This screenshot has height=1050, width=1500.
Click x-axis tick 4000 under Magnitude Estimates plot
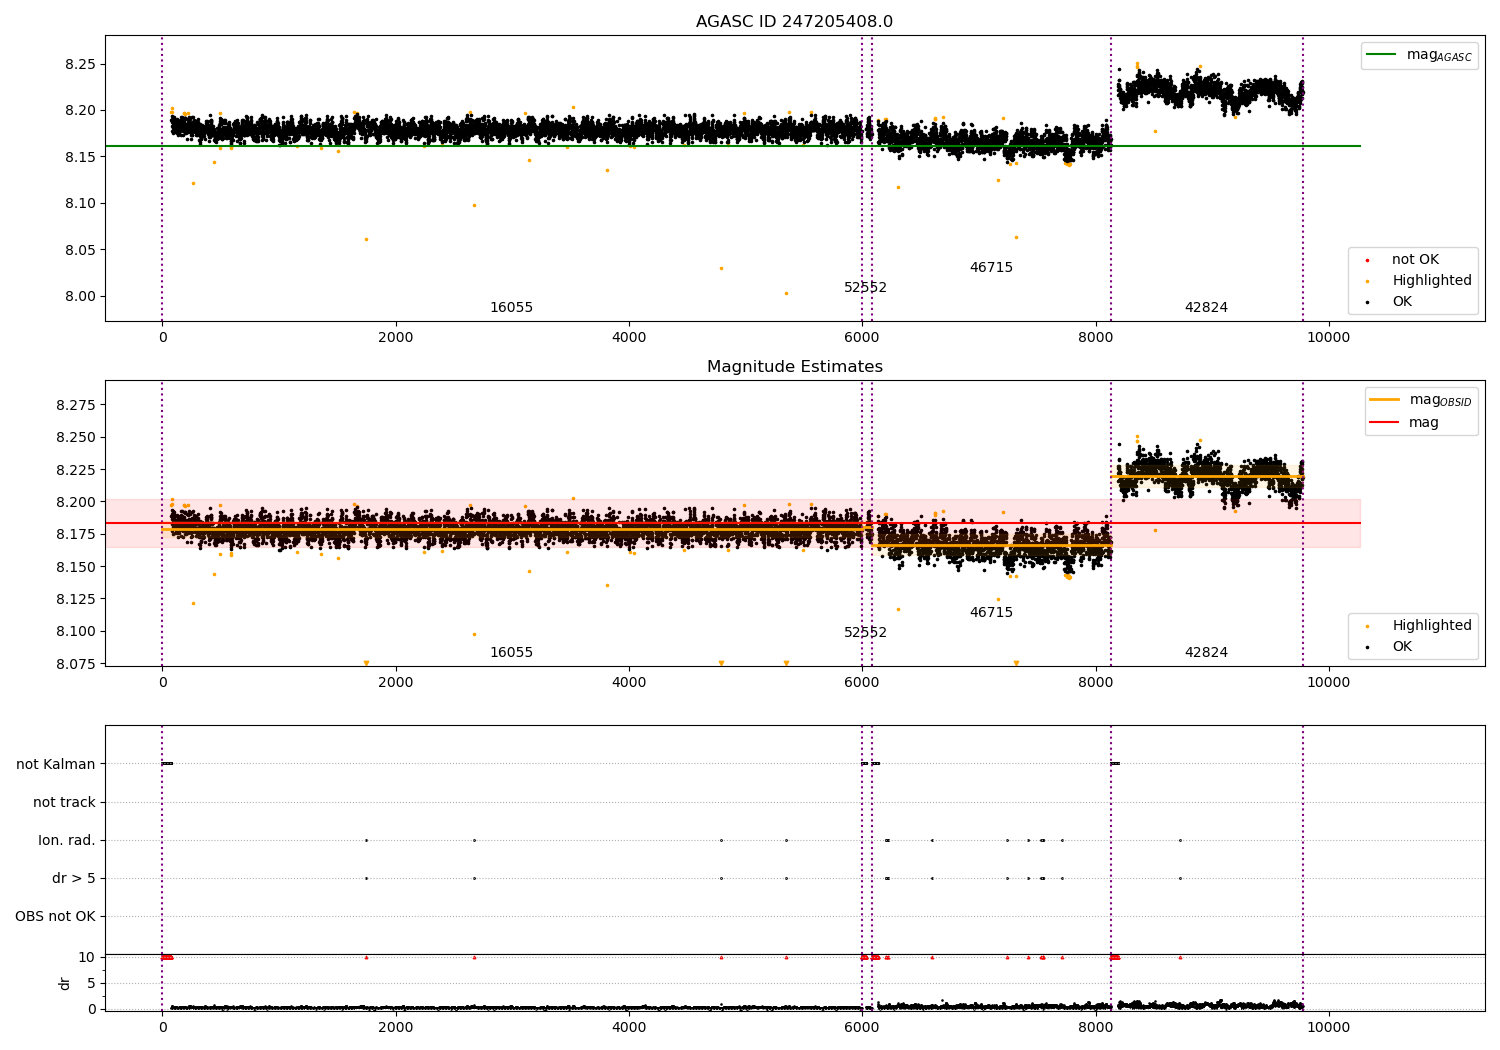pos(629,682)
